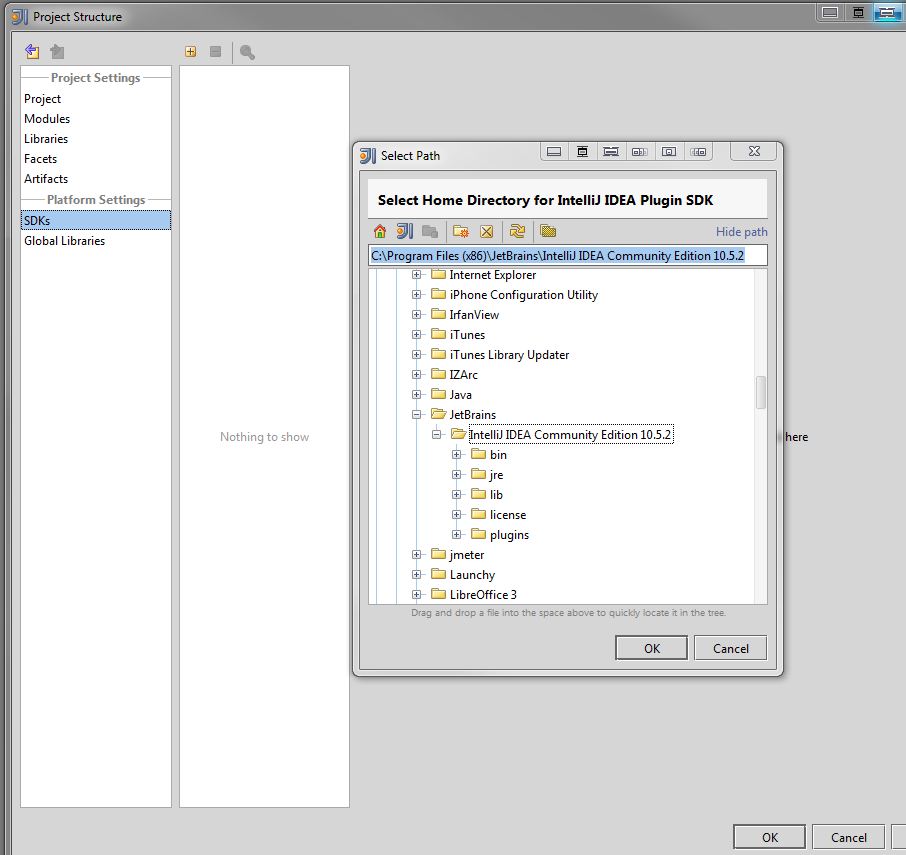Expand the IrfanView folder node

(416, 315)
